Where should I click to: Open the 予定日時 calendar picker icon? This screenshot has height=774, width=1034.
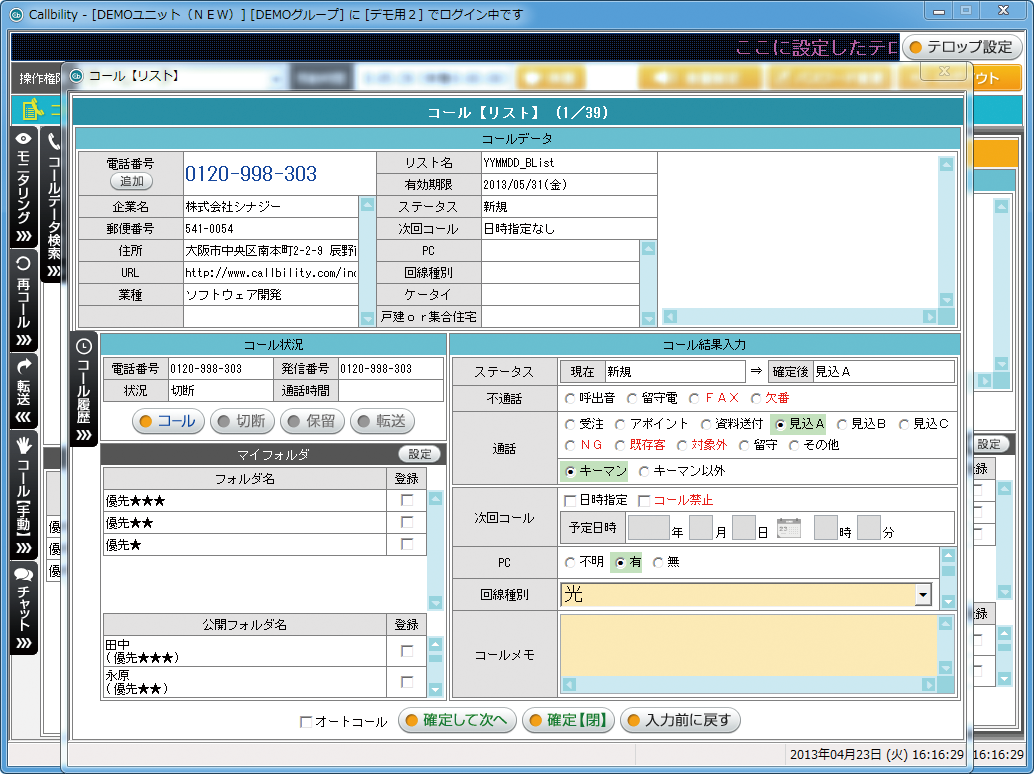tap(789, 528)
